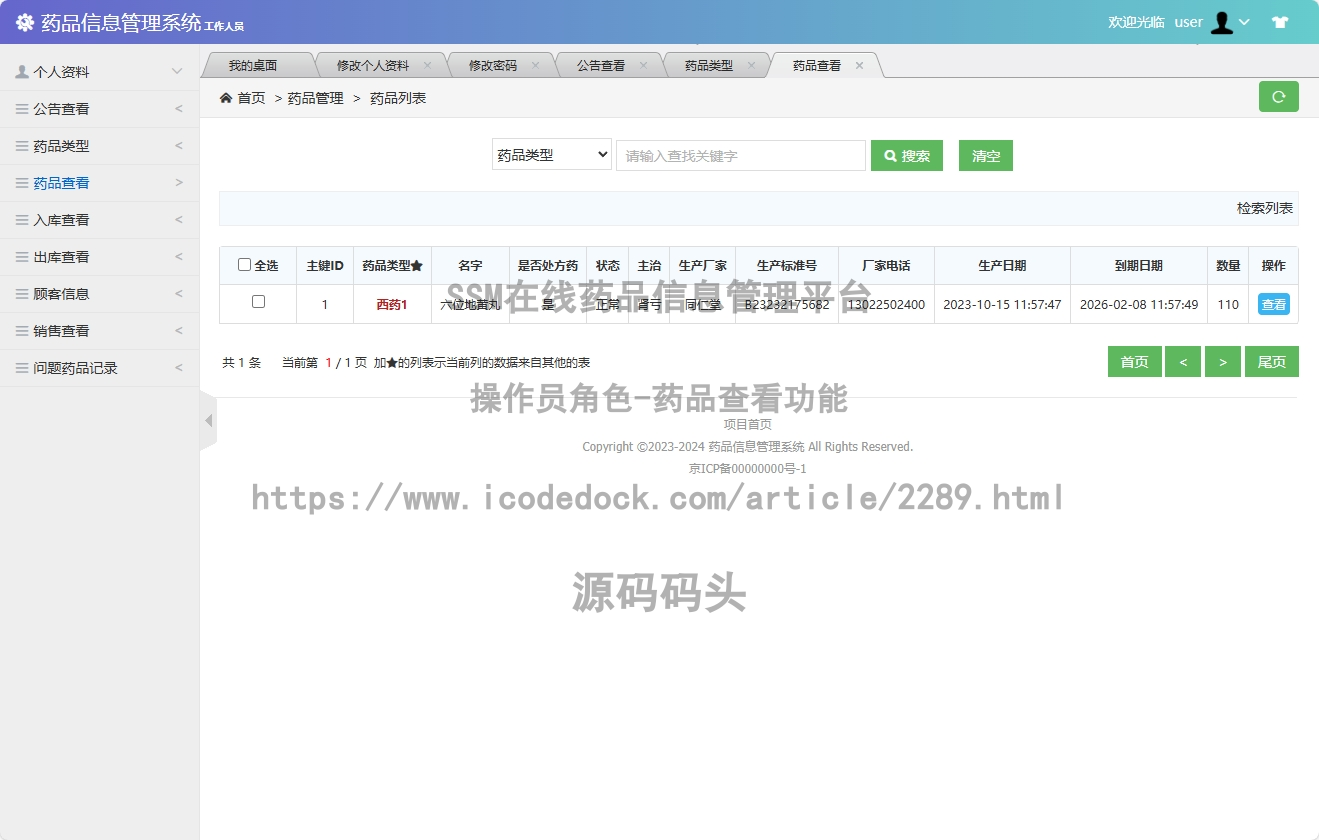Expand the 公告查看 sidebar arrow

(x=179, y=109)
